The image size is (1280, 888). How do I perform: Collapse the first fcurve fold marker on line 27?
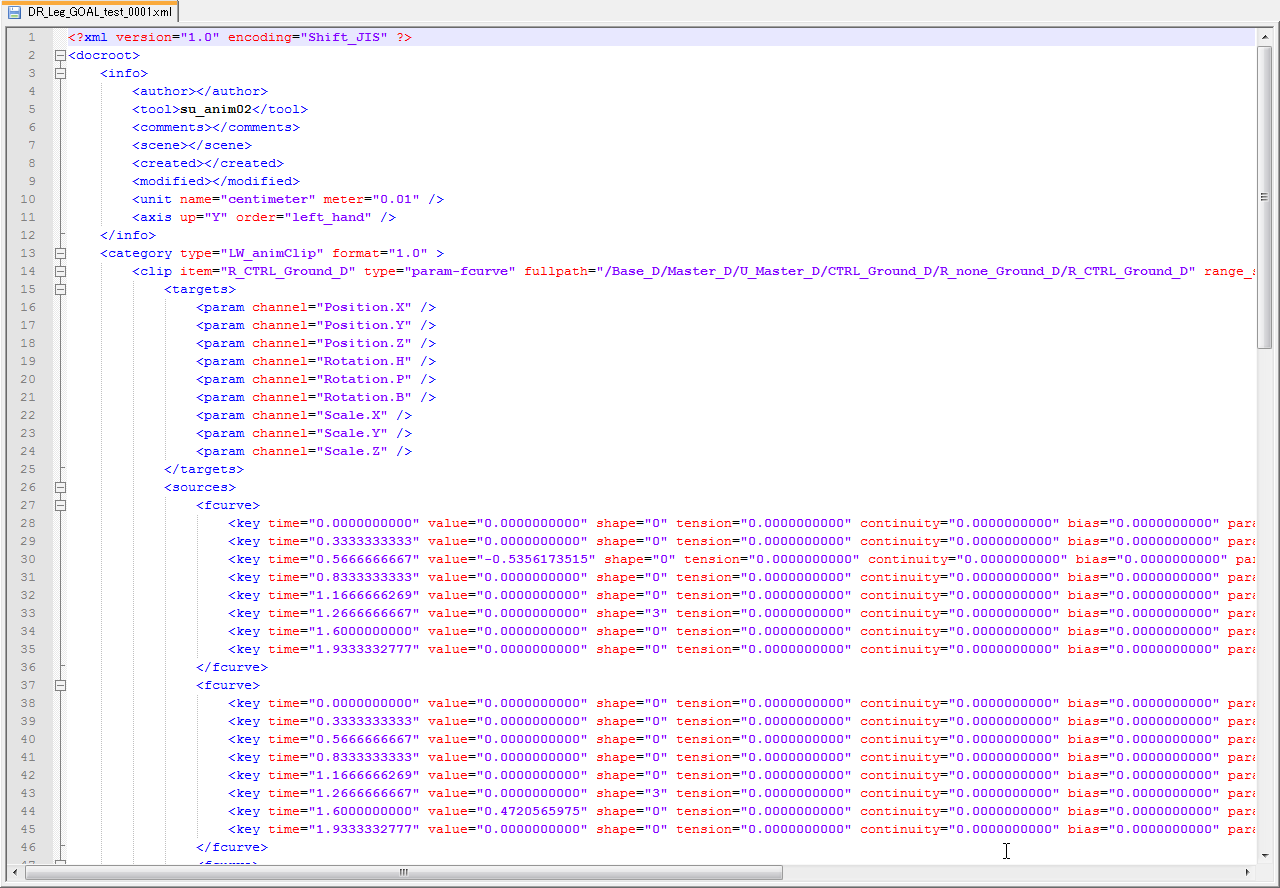60,505
